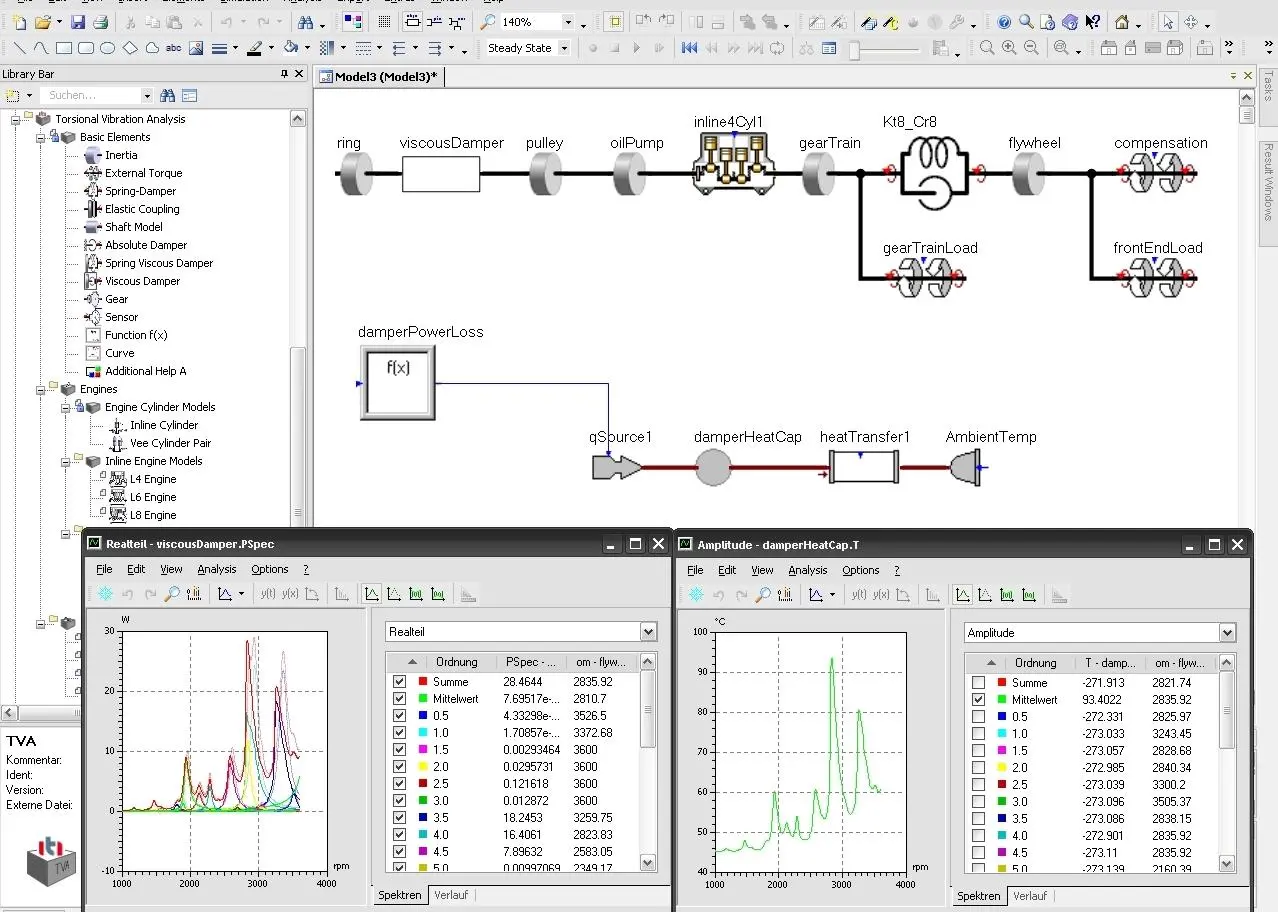Select the insert picture tool
The image size is (1278, 912).
tap(196, 47)
